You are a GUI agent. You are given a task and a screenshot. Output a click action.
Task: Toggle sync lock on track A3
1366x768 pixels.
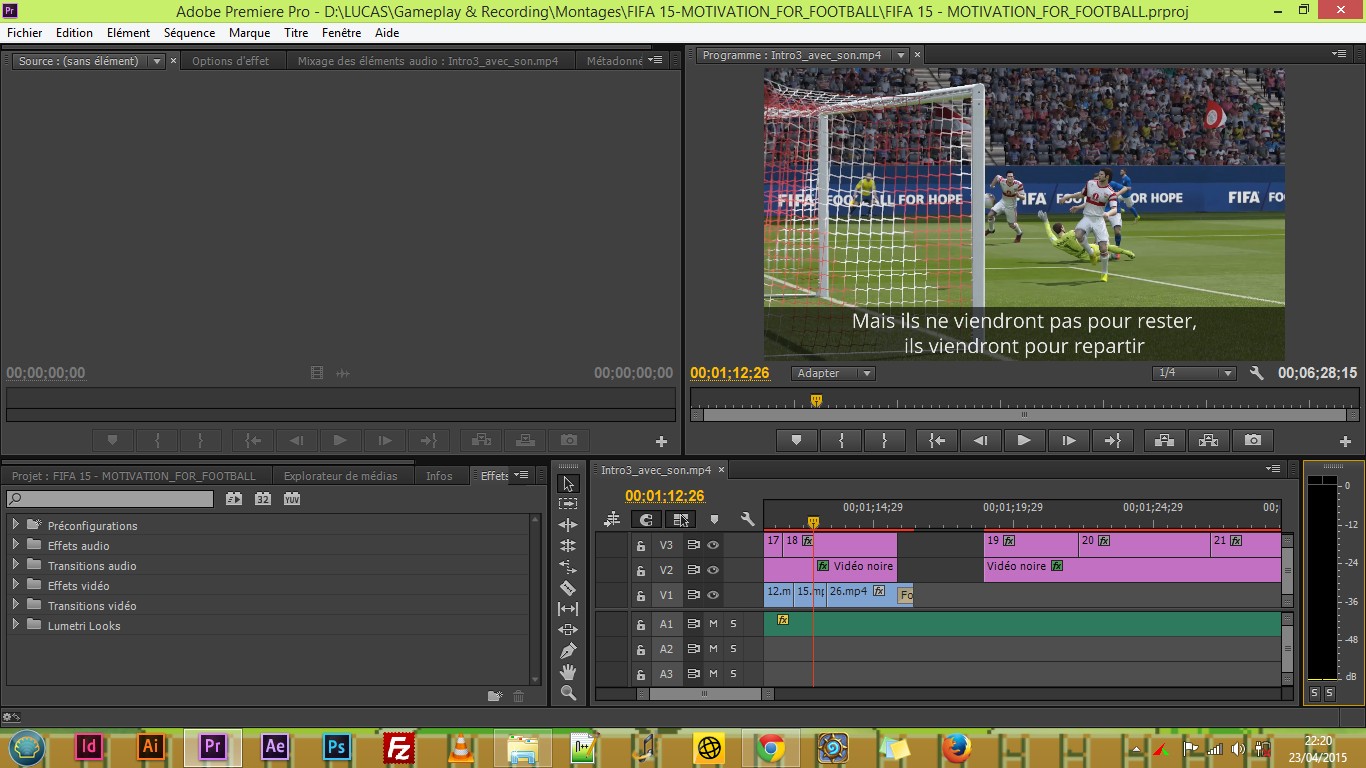693,674
